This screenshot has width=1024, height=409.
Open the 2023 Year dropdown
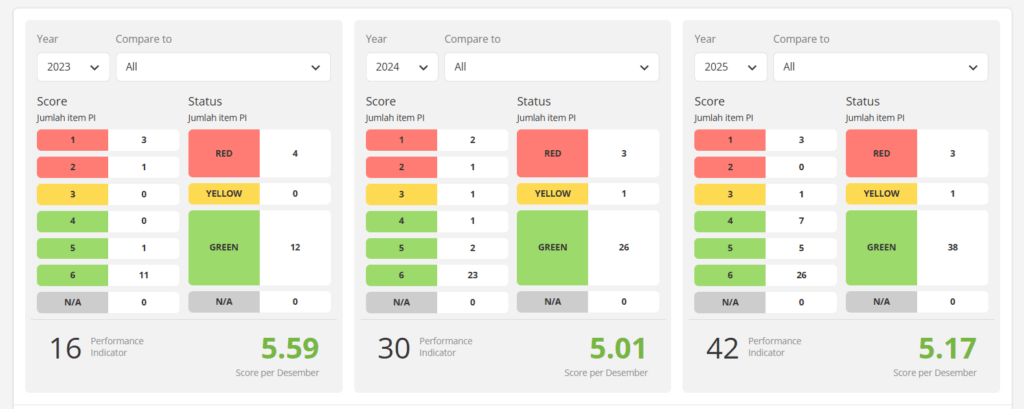(x=73, y=67)
